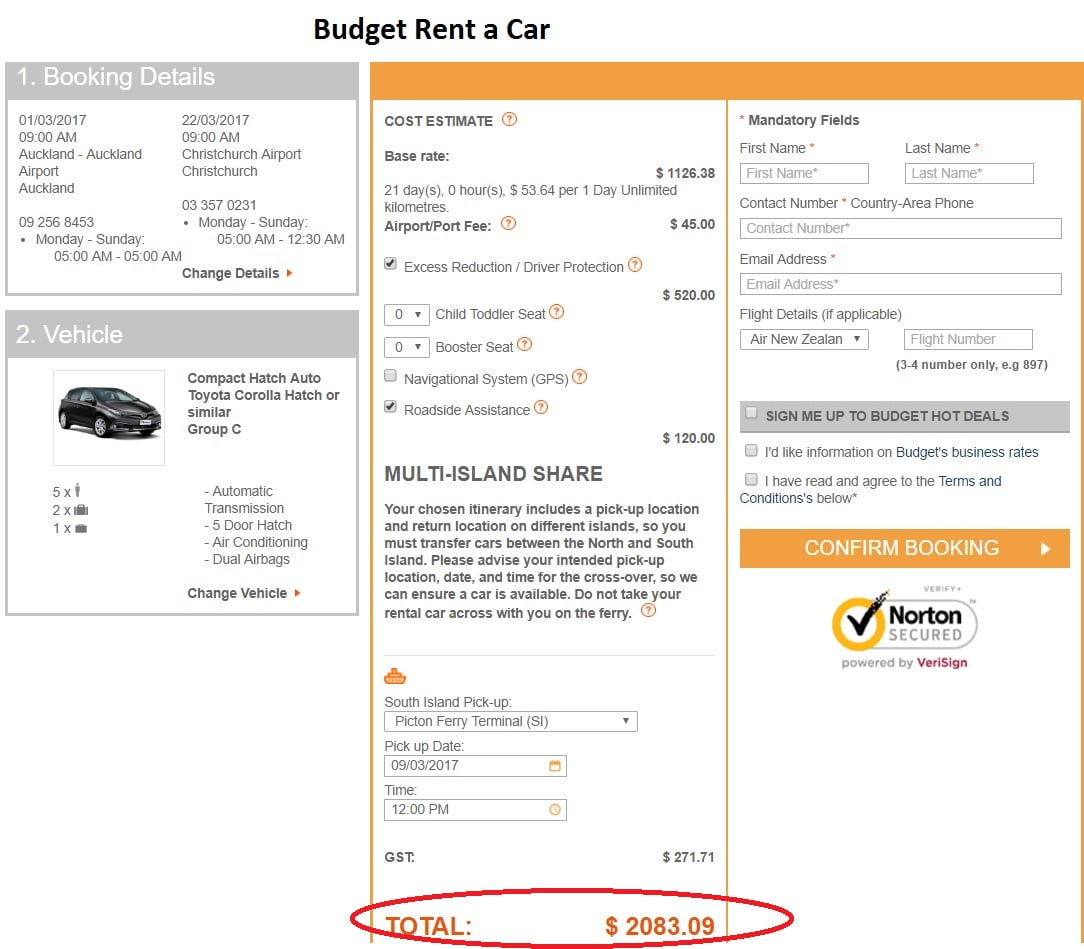Open the South Island Pick-up location dropdown
Image resolution: width=1084 pixels, height=949 pixels.
point(511,722)
